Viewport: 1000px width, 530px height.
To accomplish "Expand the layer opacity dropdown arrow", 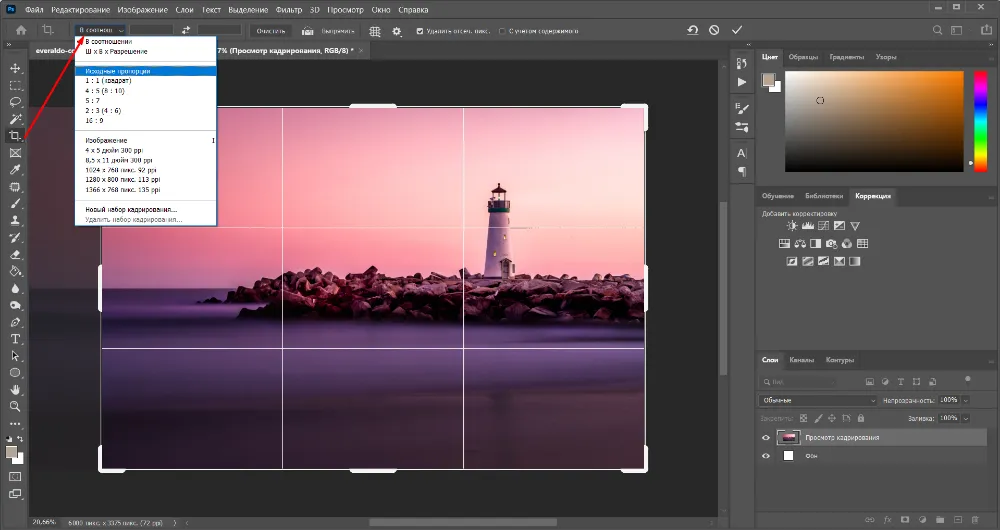I will point(966,400).
